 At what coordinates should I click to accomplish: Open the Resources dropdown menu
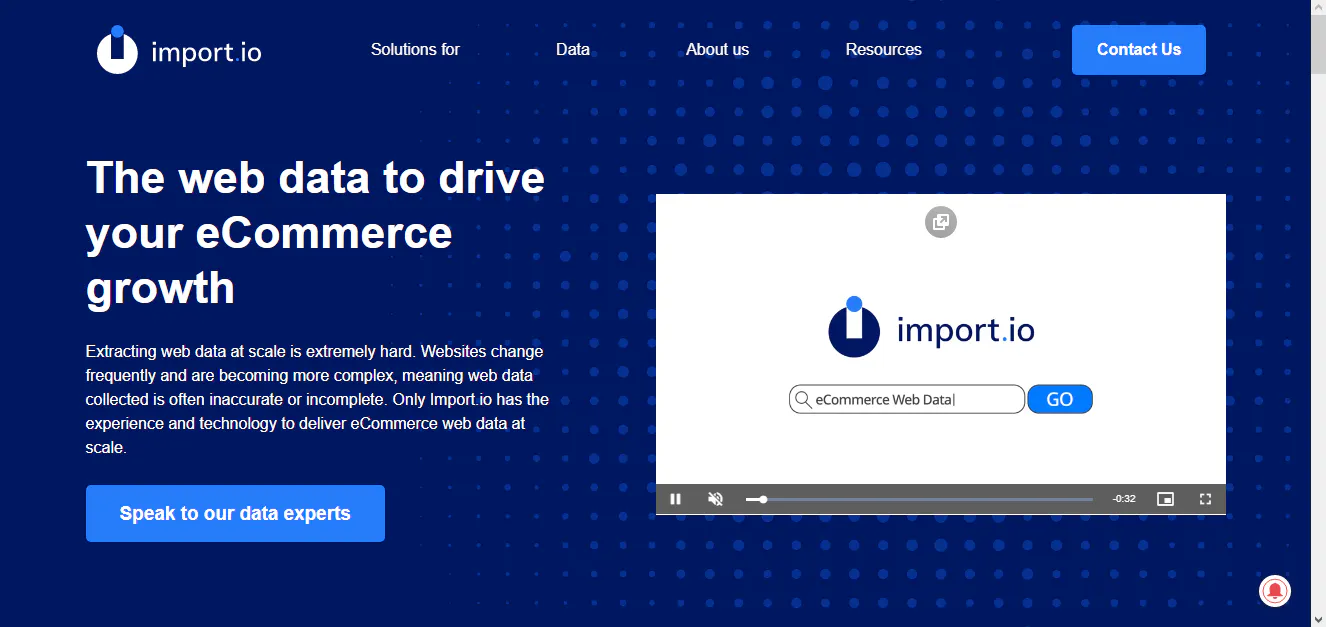pos(883,49)
